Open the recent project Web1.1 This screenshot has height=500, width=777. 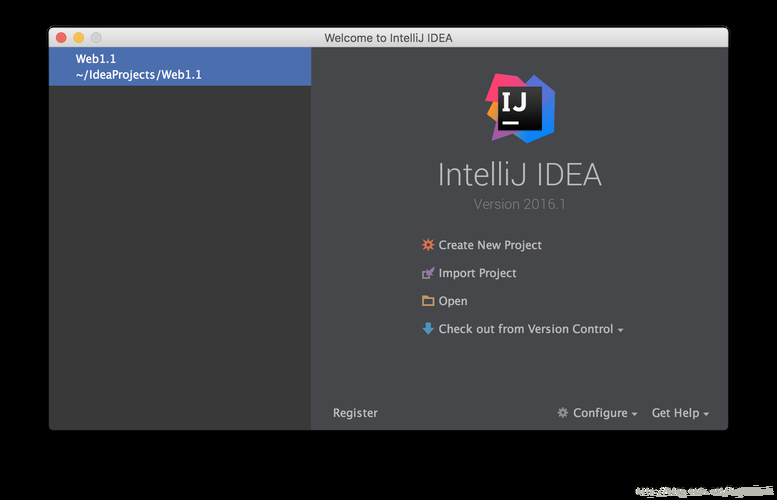[x=96, y=59]
